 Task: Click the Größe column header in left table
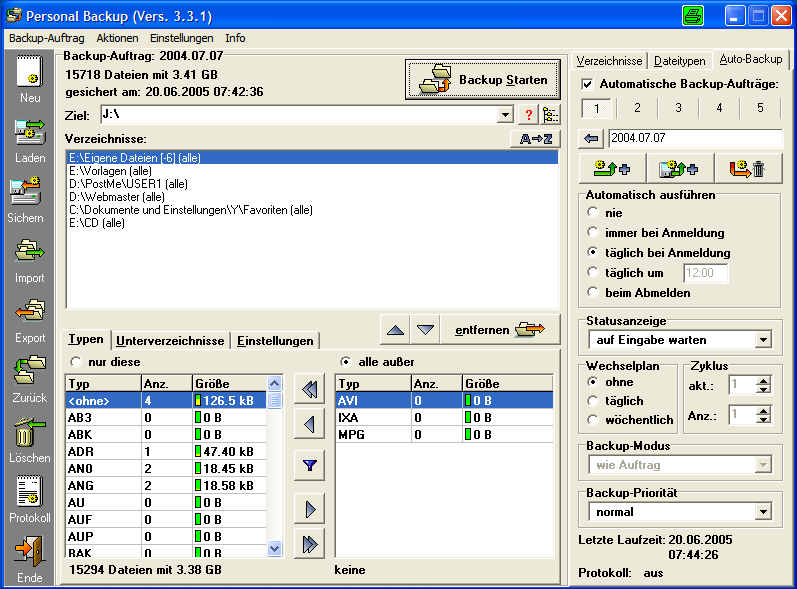coord(229,384)
